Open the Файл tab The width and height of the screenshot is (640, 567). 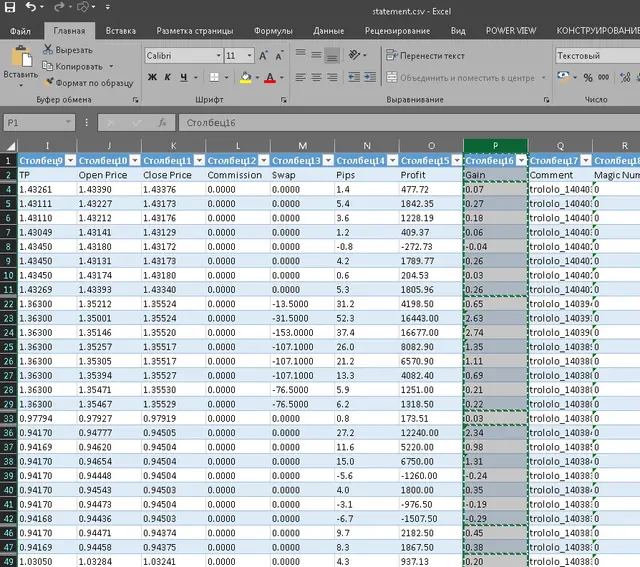click(20, 31)
